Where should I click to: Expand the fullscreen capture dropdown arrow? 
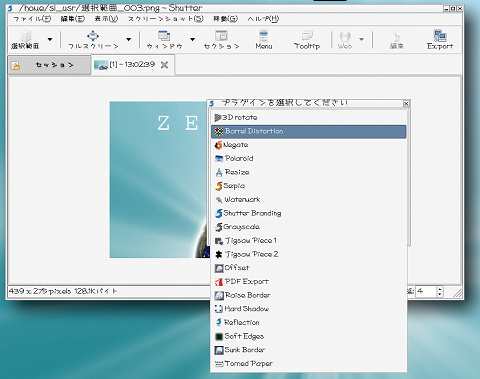coord(129,40)
